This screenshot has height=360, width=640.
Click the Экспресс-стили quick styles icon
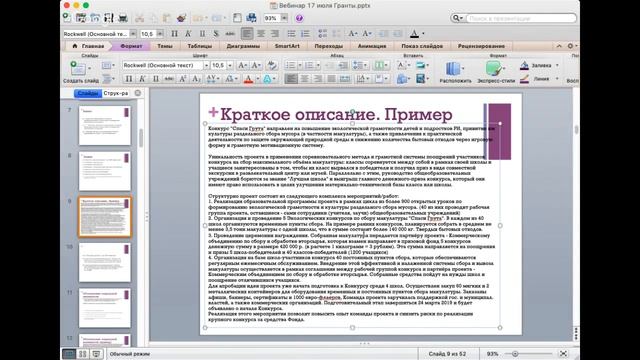tap(493, 68)
